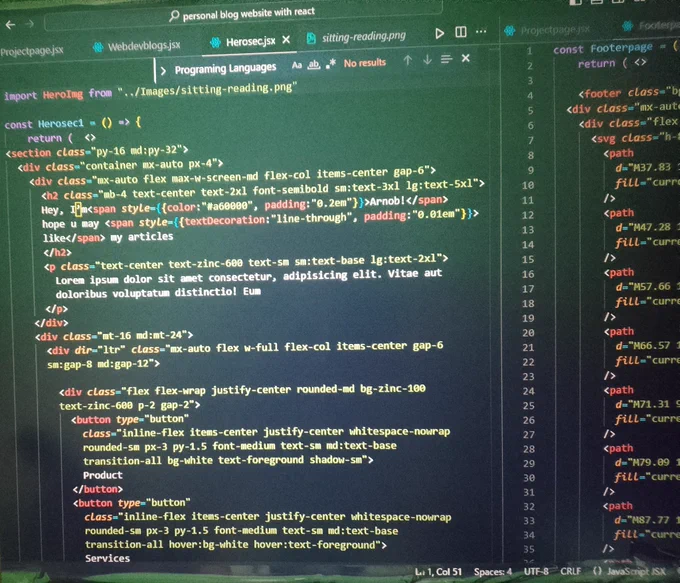680x583 pixels.
Task: Open sitting-reading.png tab
Action: pyautogui.click(x=356, y=37)
